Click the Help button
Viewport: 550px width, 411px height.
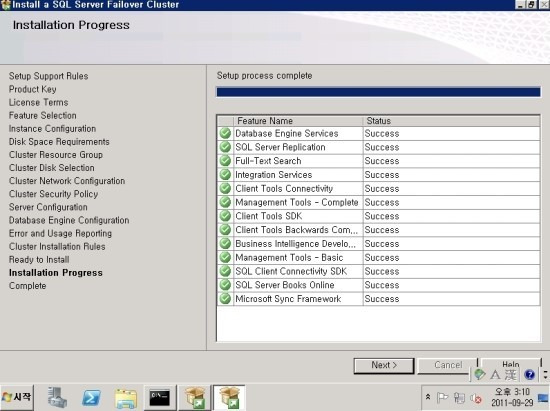click(511, 363)
